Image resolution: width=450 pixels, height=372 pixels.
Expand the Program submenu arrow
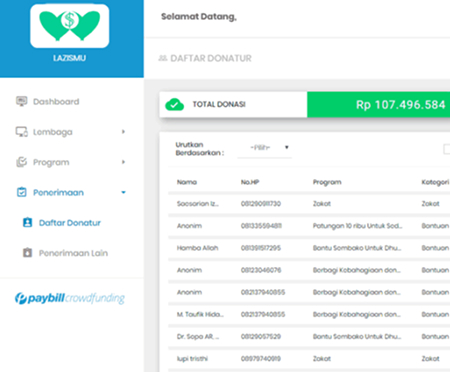coord(123,162)
